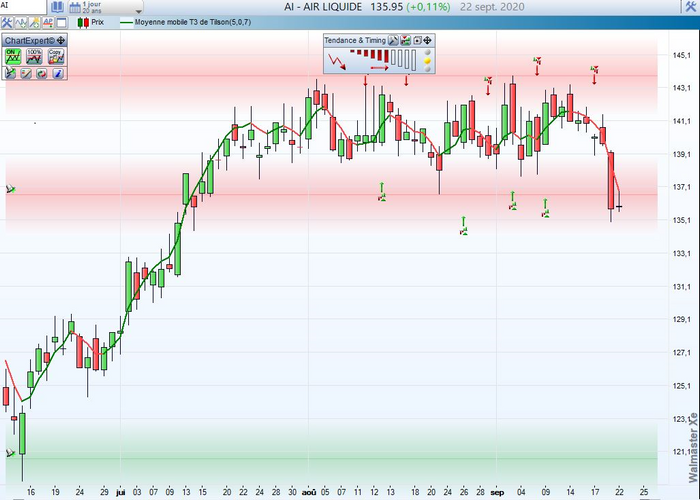This screenshot has height=500, width=700.
Task: Click the red horizontal timing arrow
Action: tap(379, 68)
